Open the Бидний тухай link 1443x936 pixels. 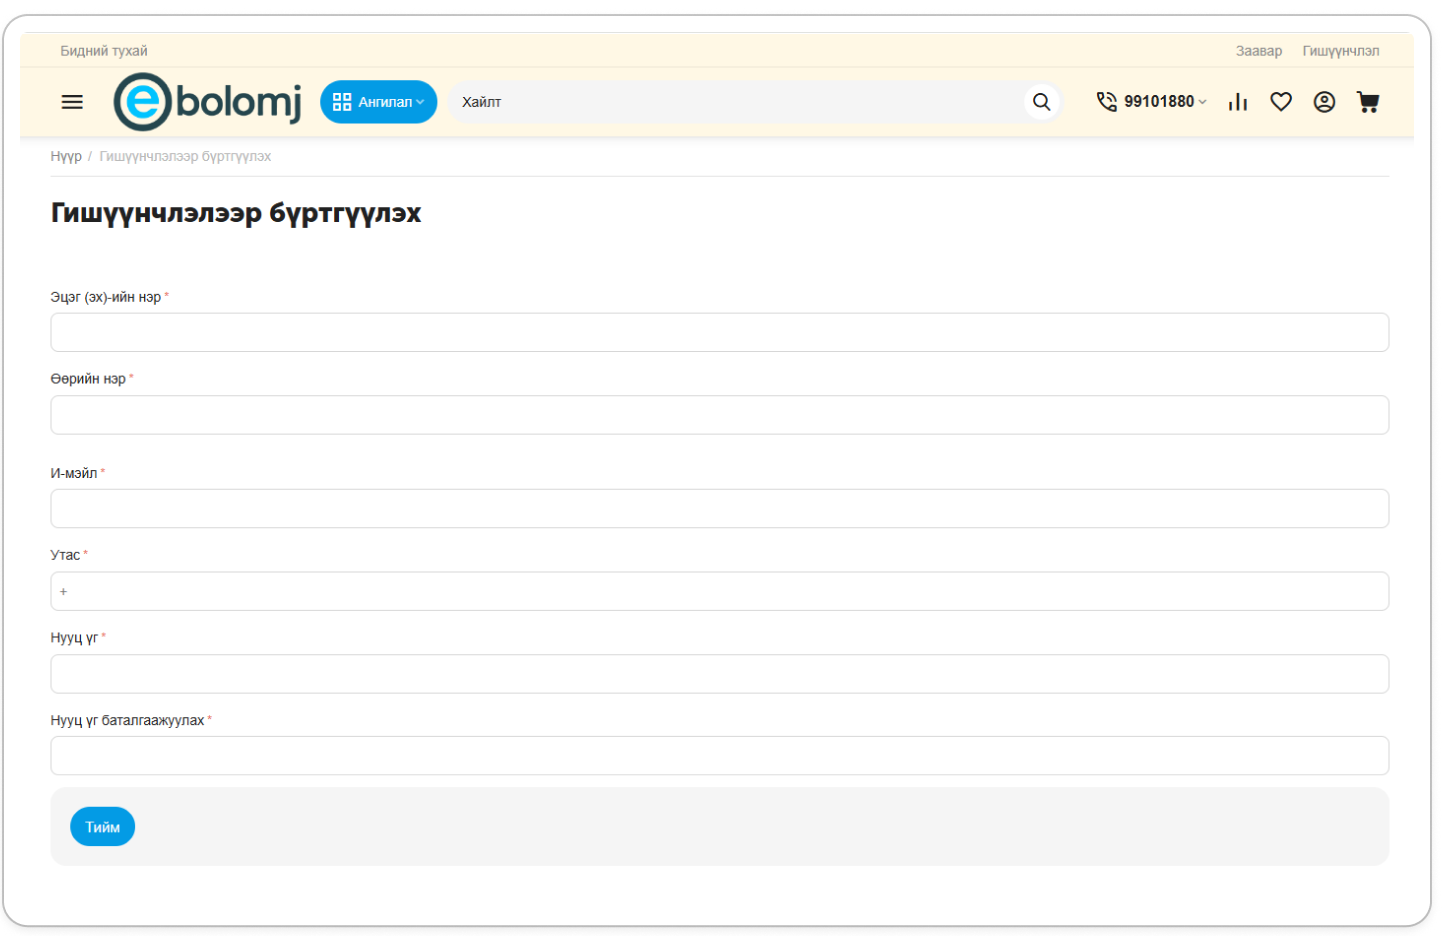pyautogui.click(x=103, y=51)
